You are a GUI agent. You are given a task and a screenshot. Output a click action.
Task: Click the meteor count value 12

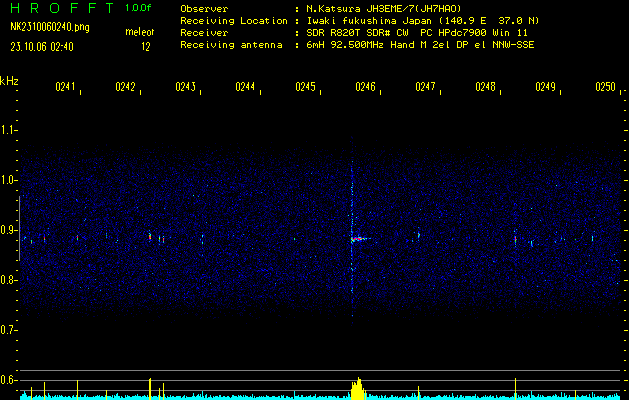pos(146,46)
